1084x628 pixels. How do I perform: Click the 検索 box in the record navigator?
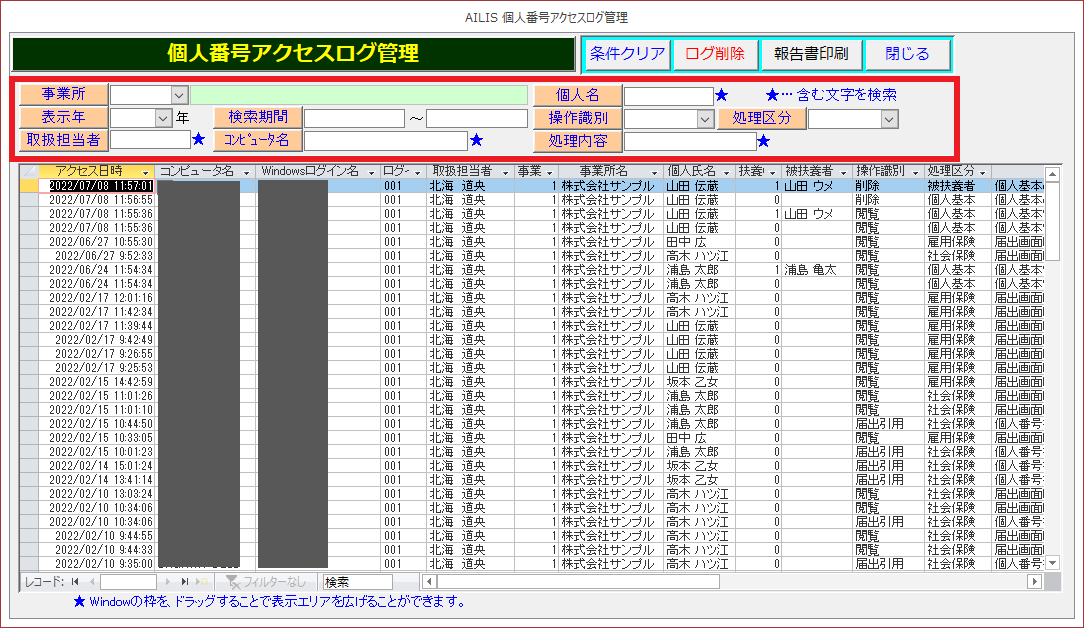pos(357,581)
